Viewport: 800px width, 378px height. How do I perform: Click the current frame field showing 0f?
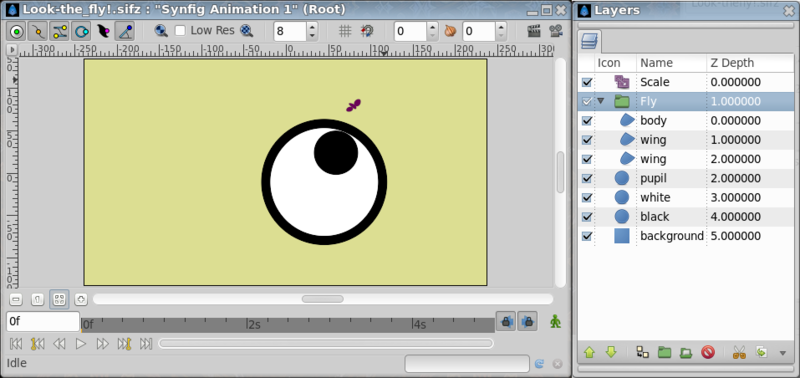[43, 321]
